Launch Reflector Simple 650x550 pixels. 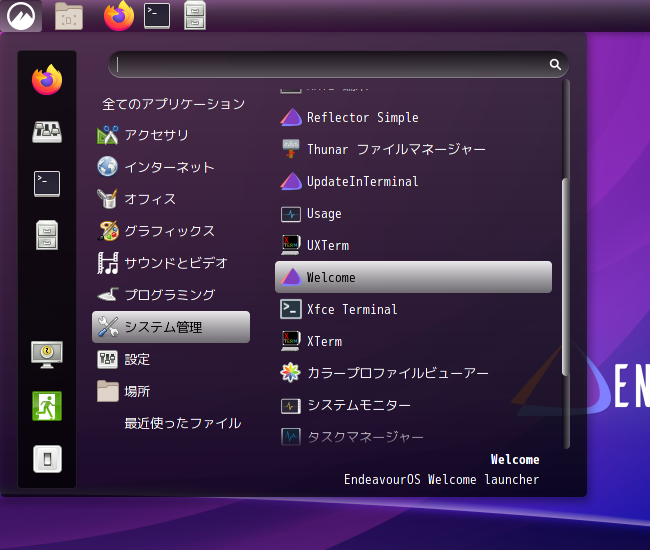coord(413,117)
